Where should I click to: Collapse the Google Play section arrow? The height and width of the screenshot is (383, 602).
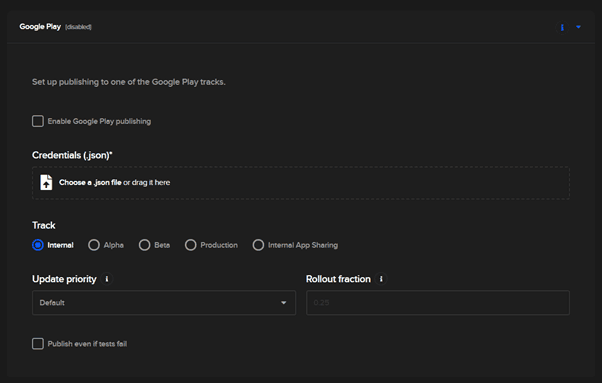578,27
